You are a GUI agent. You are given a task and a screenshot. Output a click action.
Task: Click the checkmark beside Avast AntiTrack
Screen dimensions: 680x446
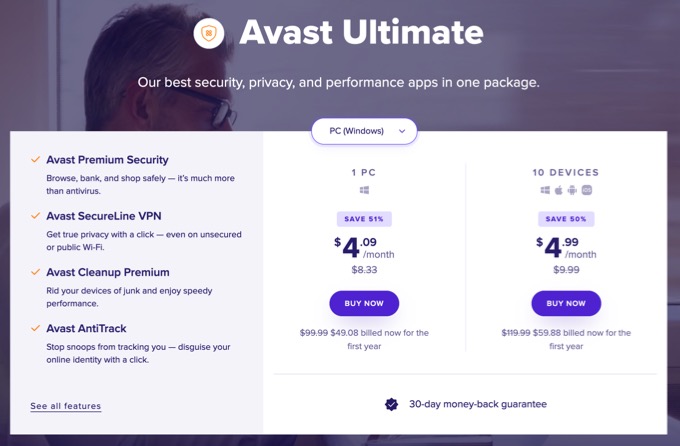pos(36,327)
